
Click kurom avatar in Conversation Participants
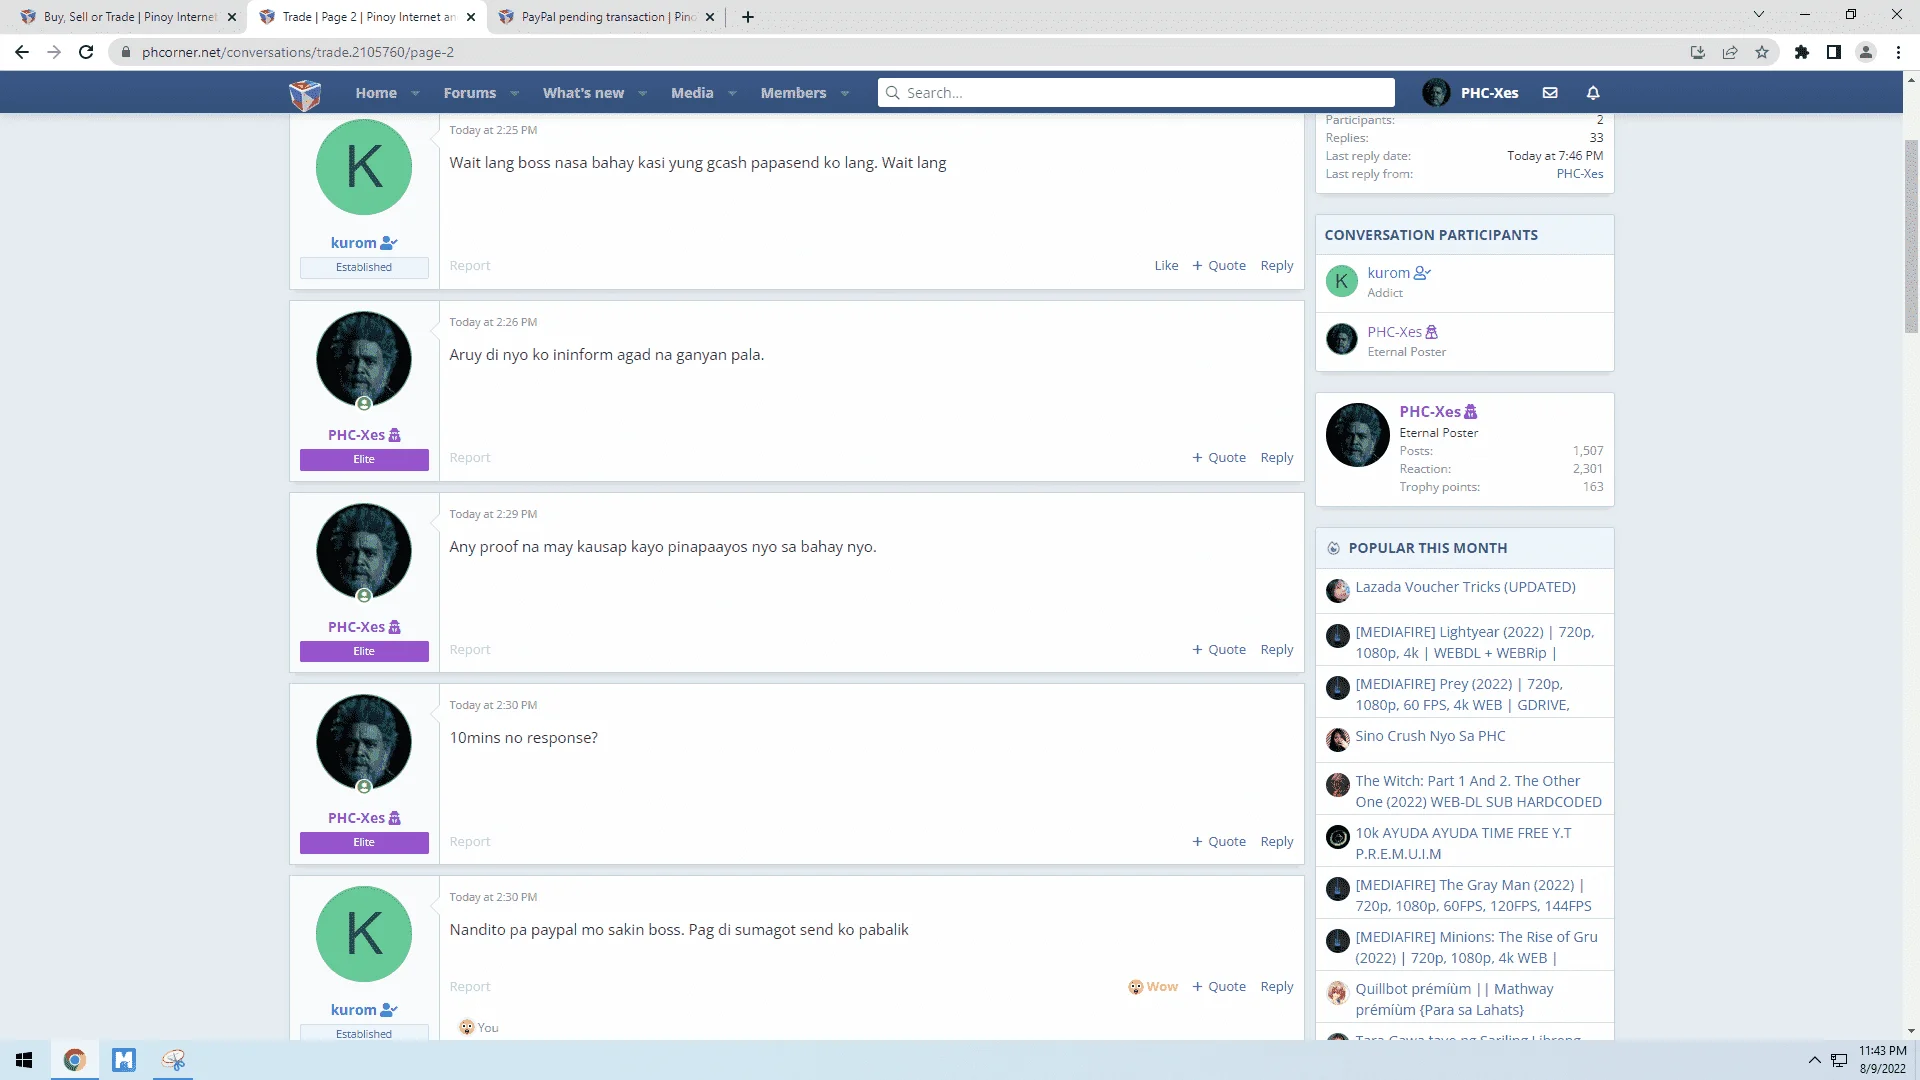coord(1342,281)
